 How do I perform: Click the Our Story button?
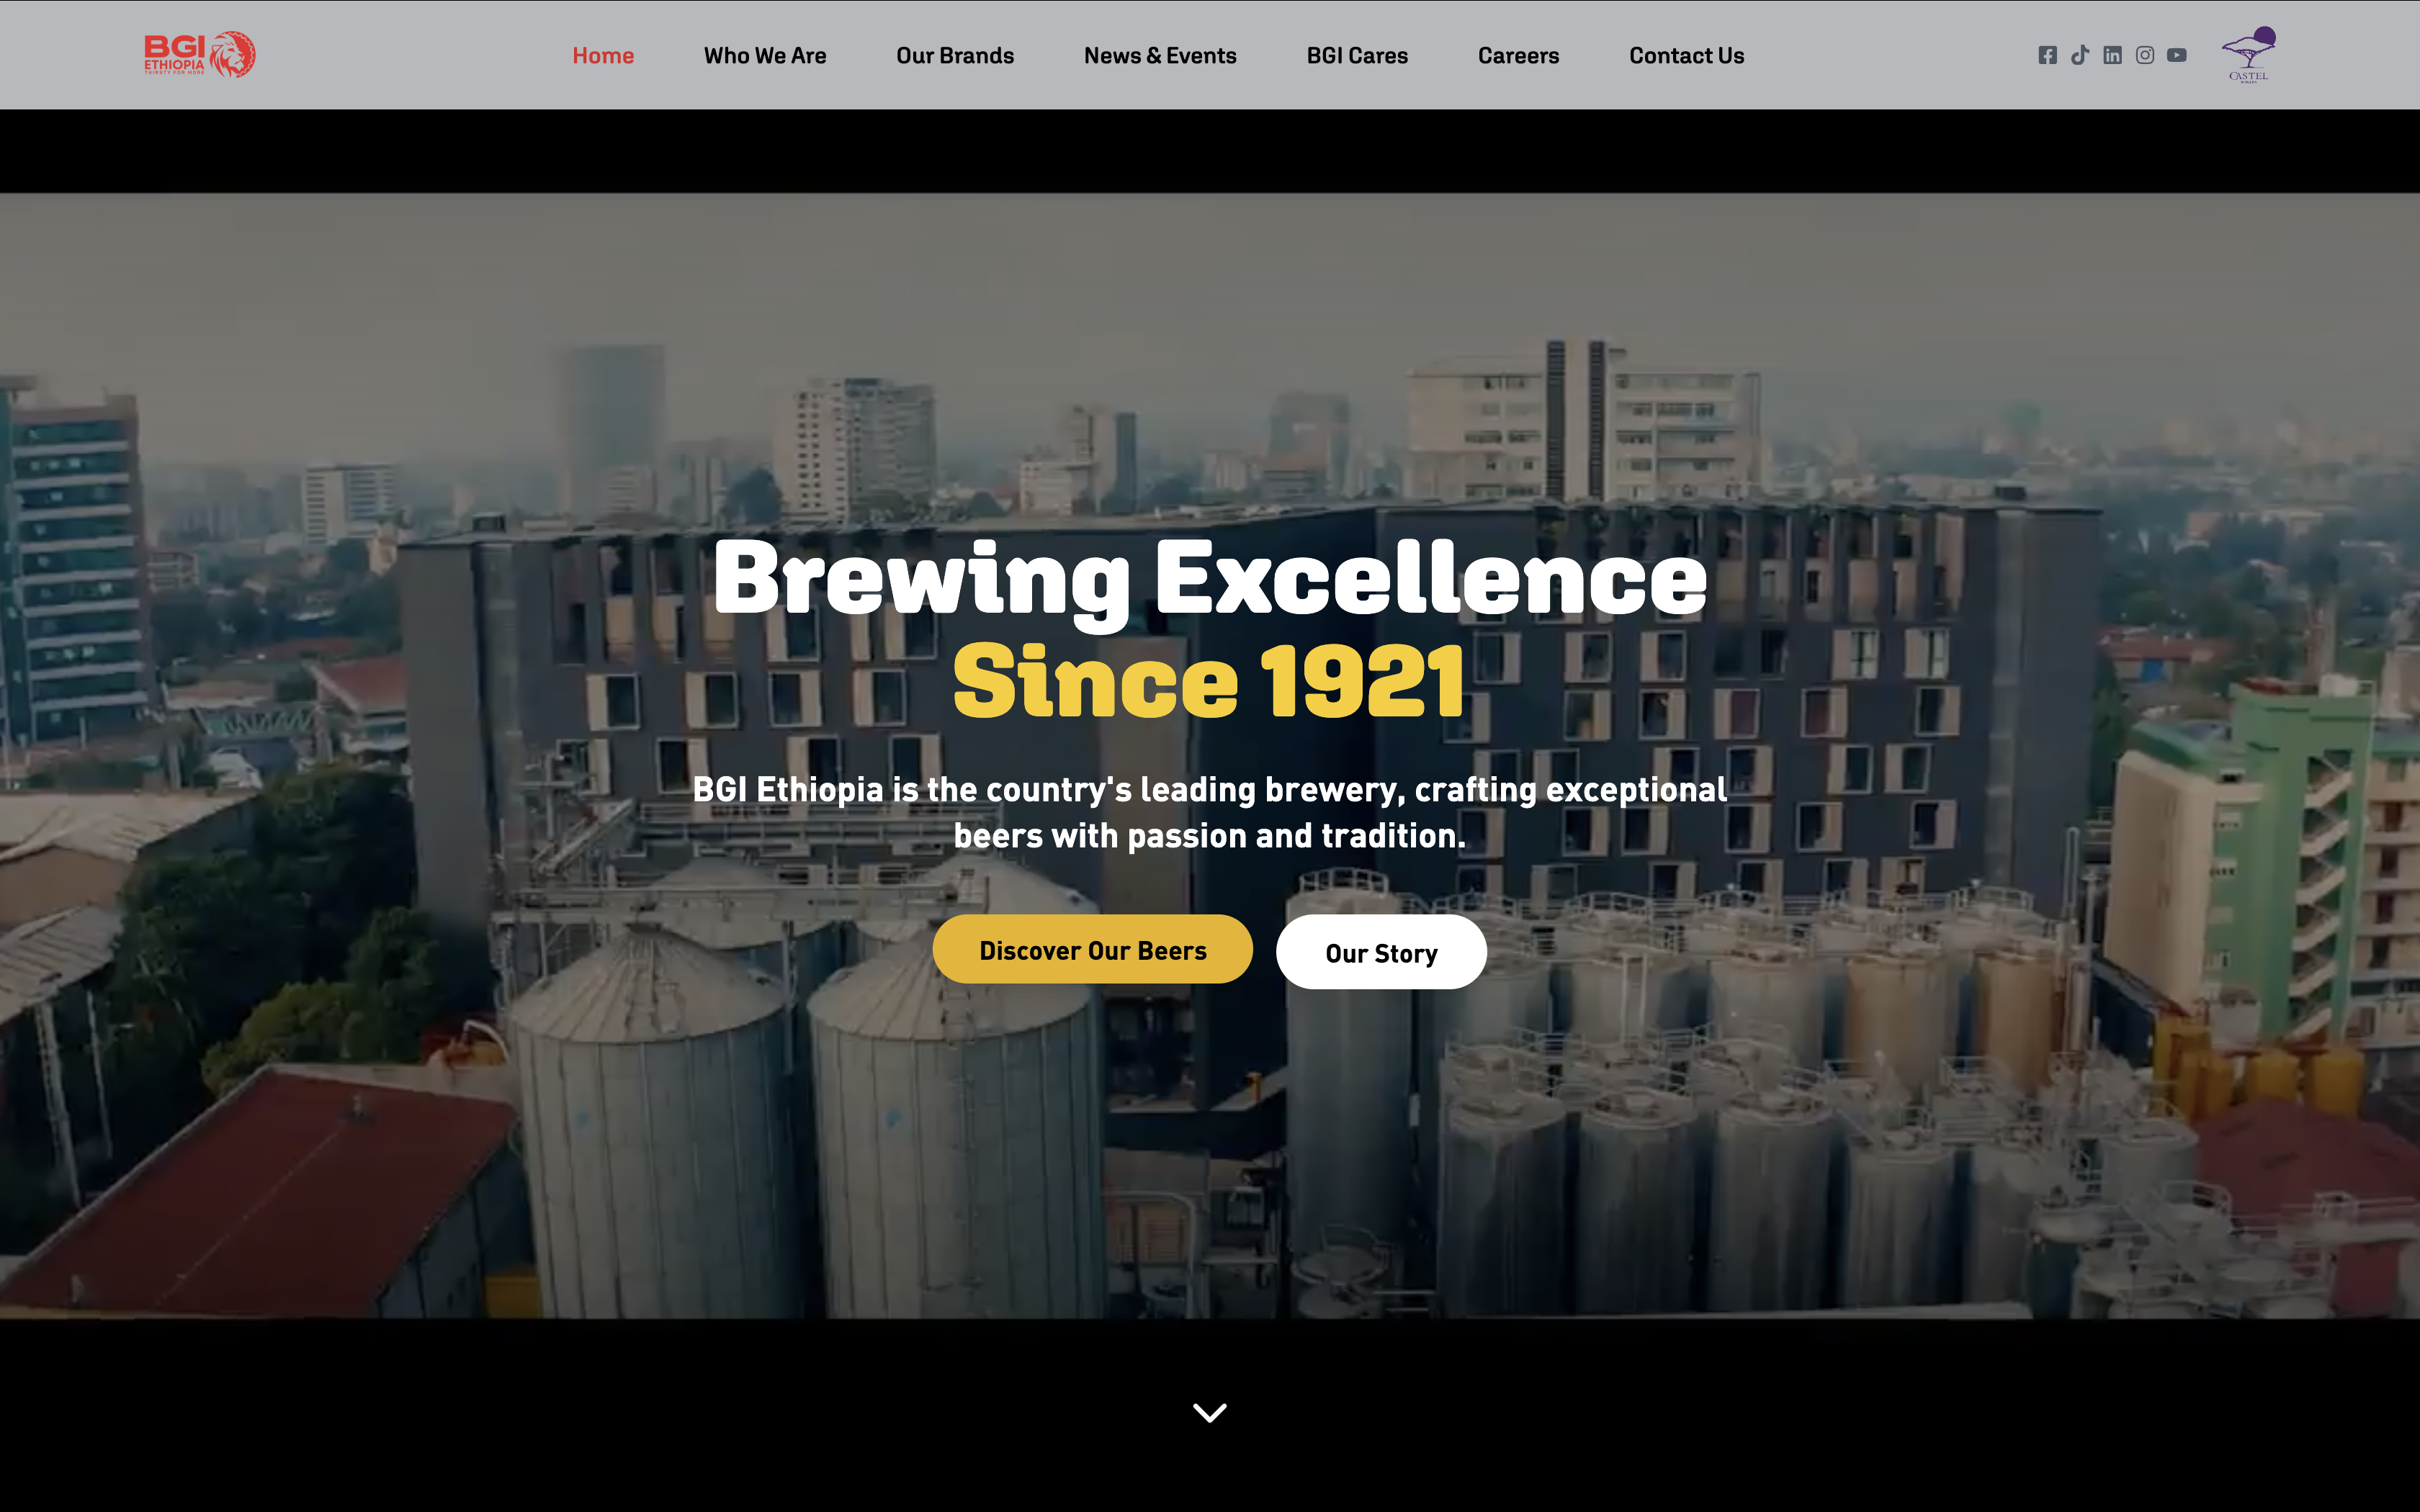pyautogui.click(x=1381, y=952)
